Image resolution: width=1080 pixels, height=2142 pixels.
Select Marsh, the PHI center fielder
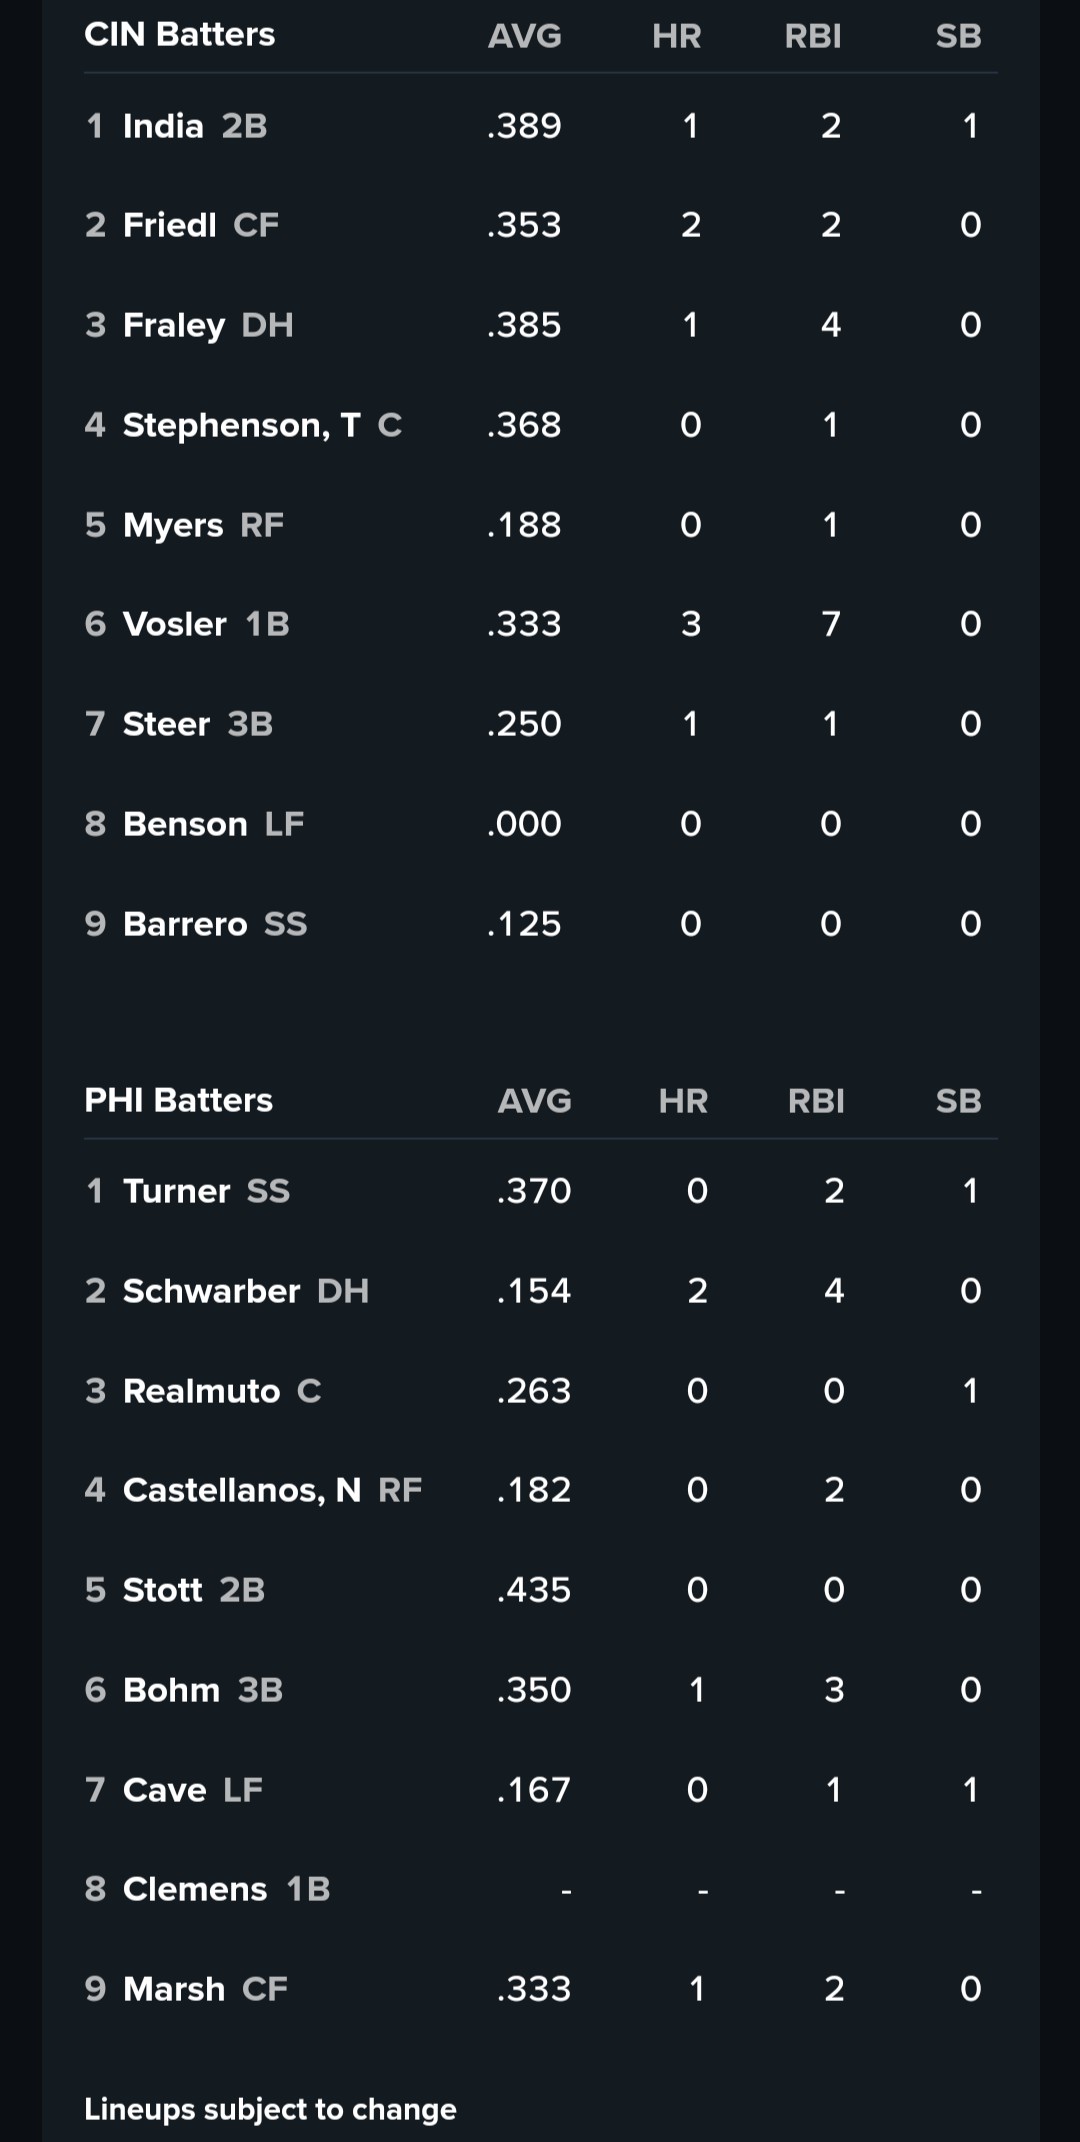pos(174,1989)
